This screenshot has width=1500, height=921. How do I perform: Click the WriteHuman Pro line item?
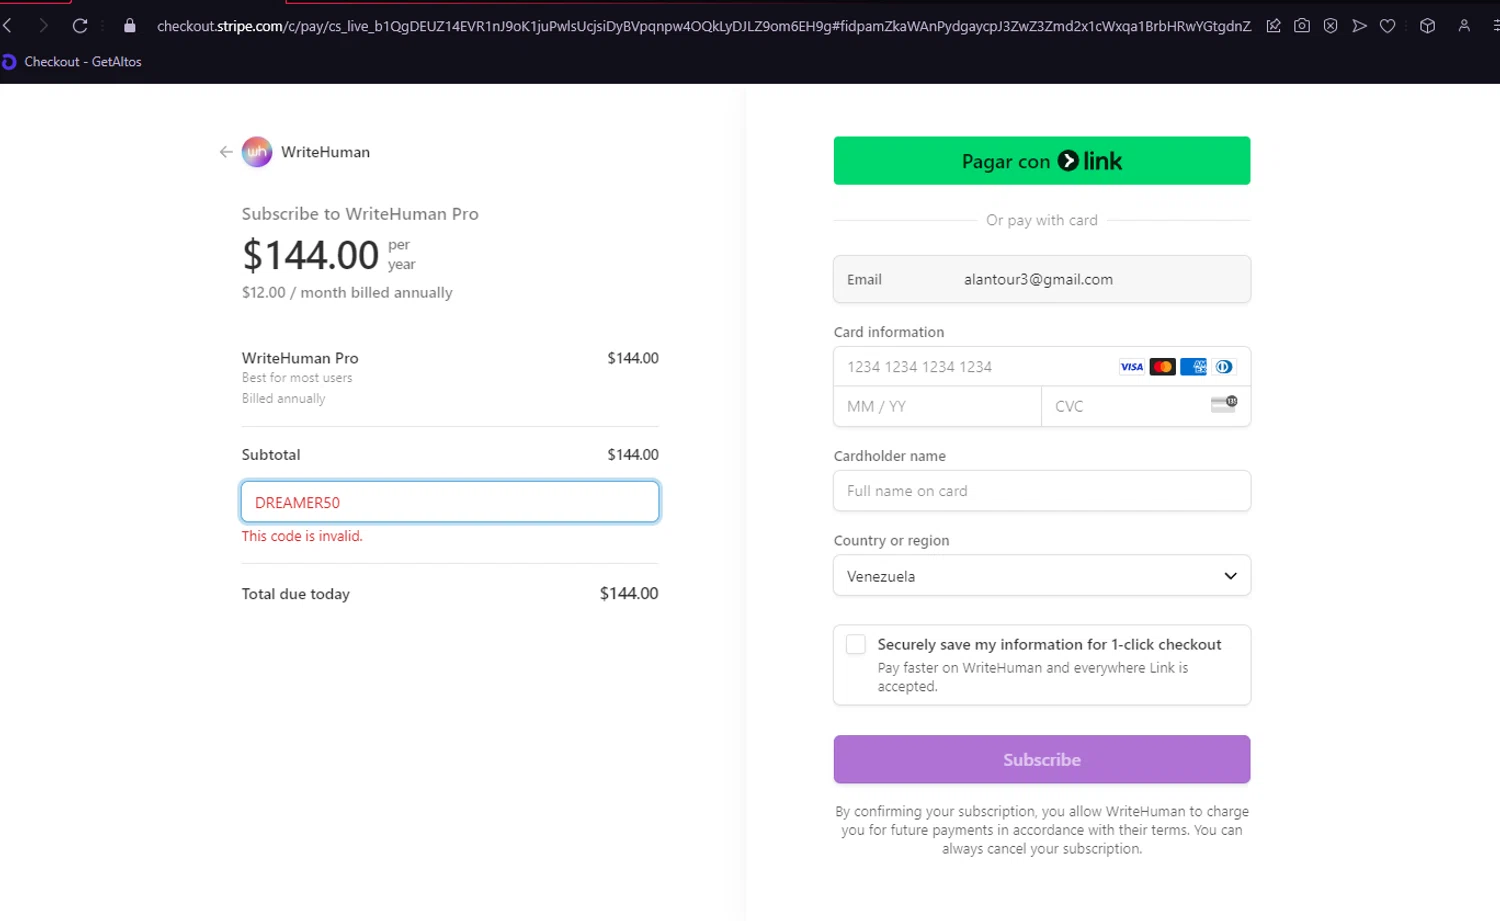[300, 358]
